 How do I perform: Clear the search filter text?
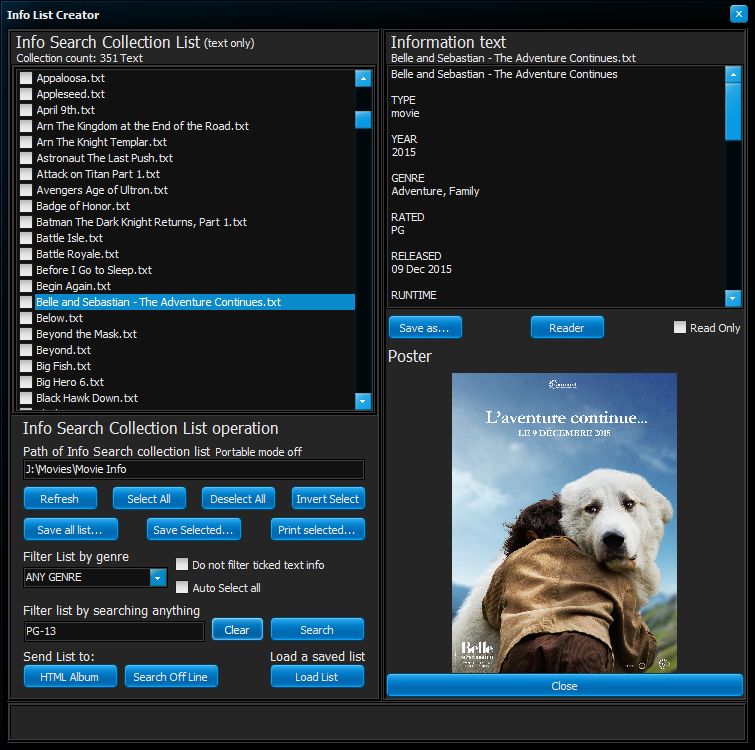coord(237,629)
